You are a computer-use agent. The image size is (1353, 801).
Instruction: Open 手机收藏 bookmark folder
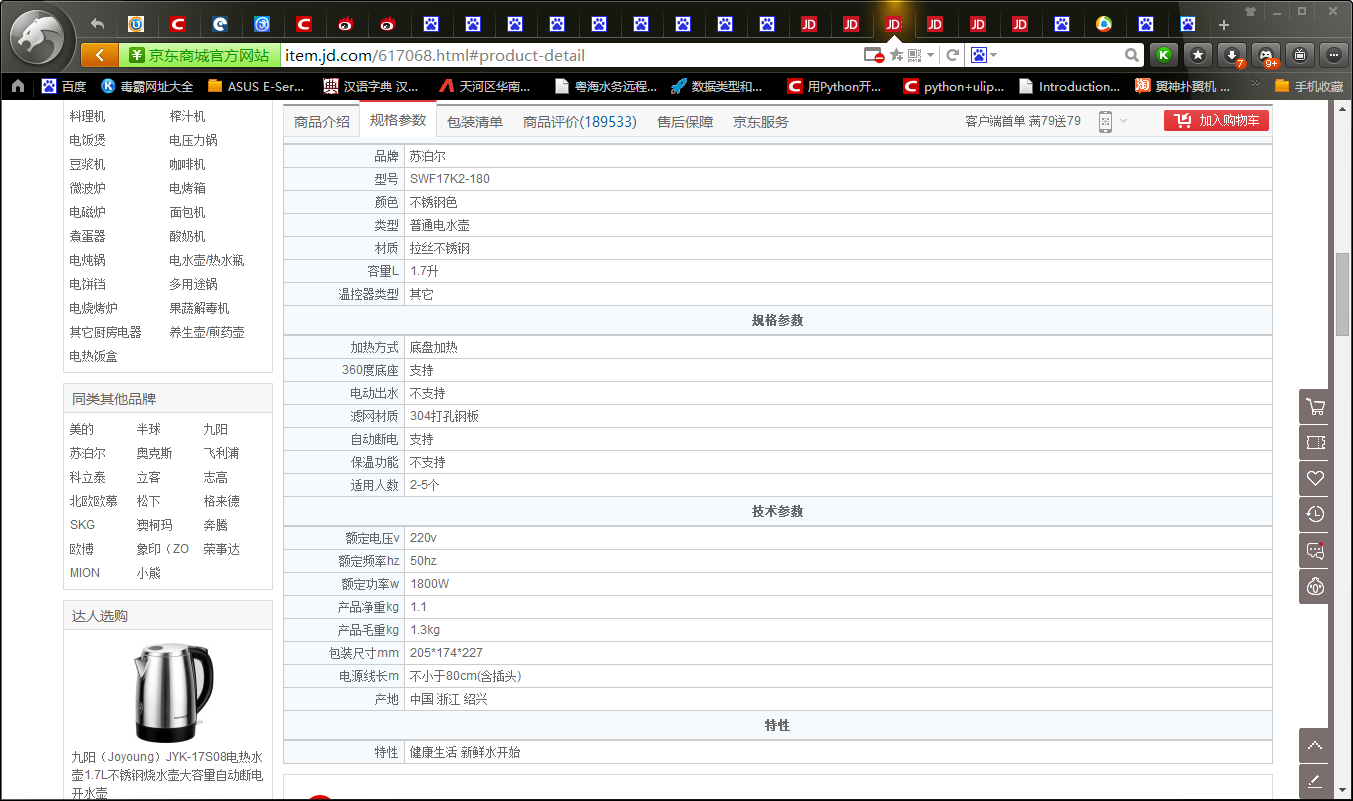1309,86
